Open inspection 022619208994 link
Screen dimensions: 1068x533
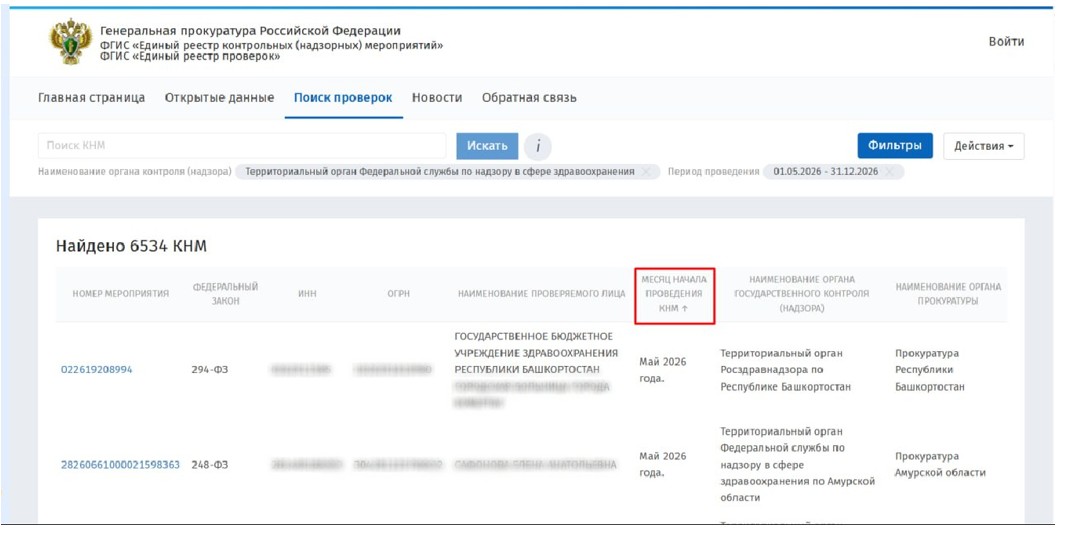pyautogui.click(x=97, y=370)
